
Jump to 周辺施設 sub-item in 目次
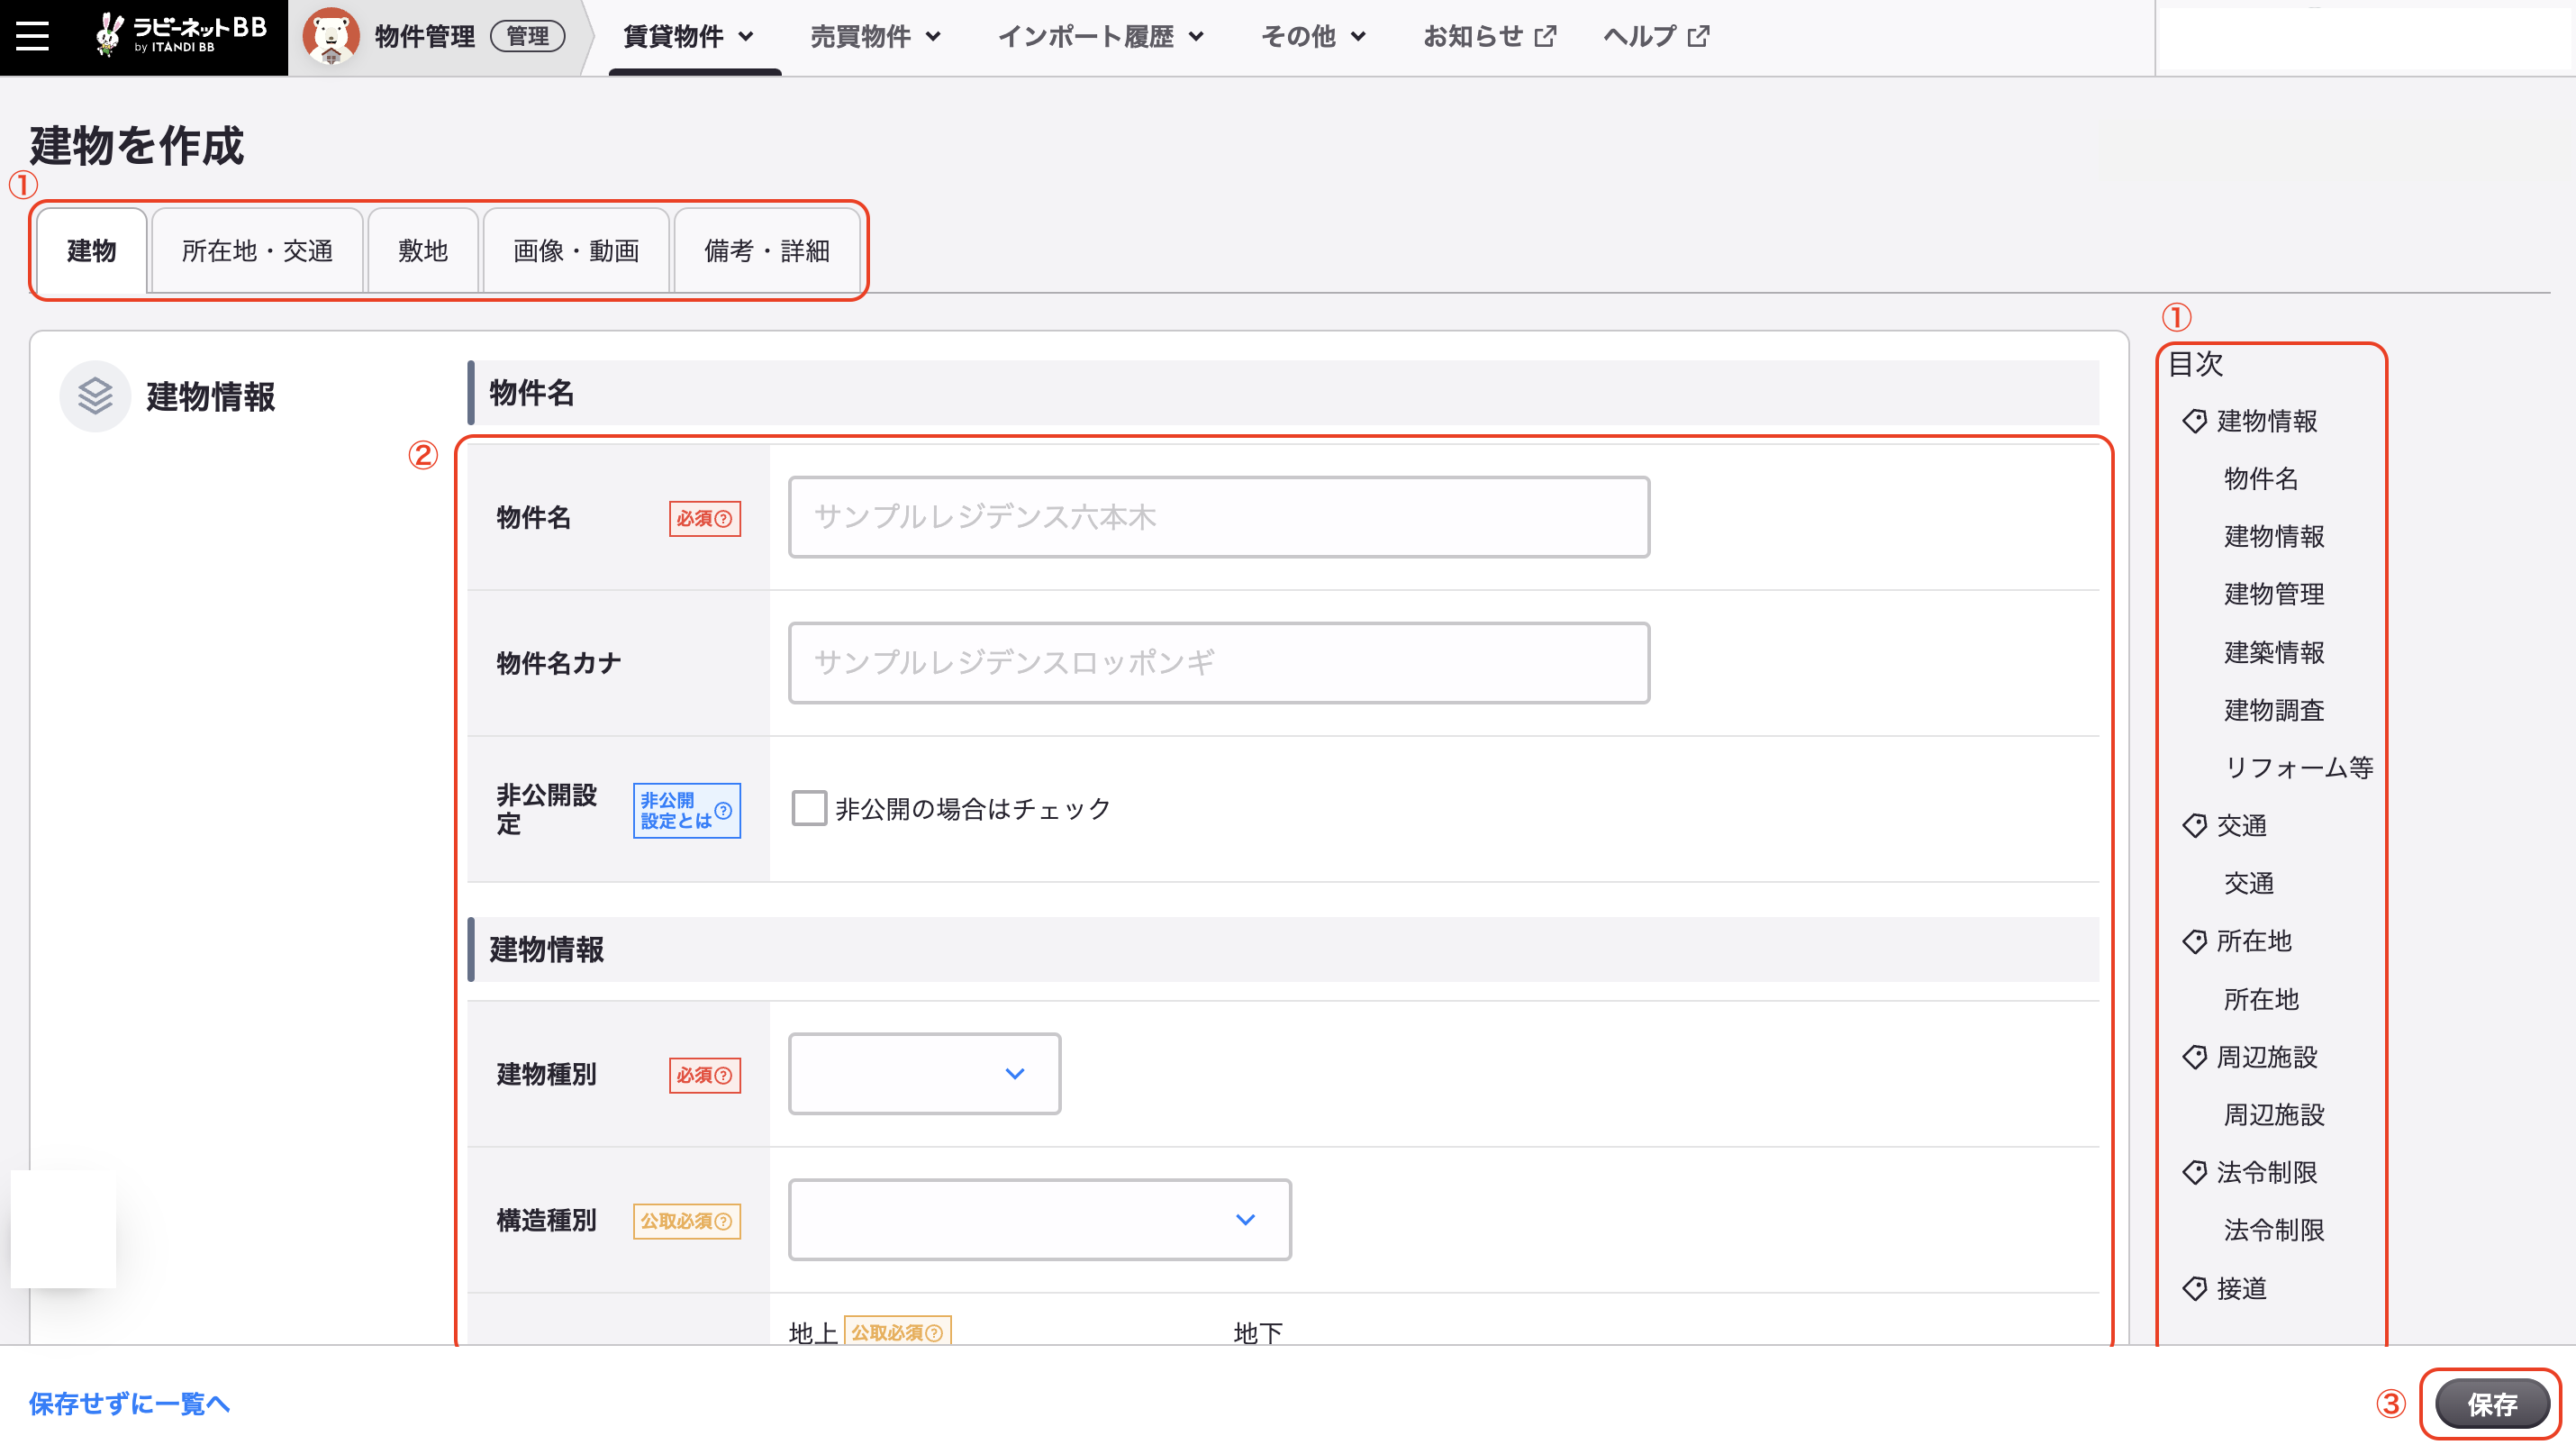pos(2274,1115)
